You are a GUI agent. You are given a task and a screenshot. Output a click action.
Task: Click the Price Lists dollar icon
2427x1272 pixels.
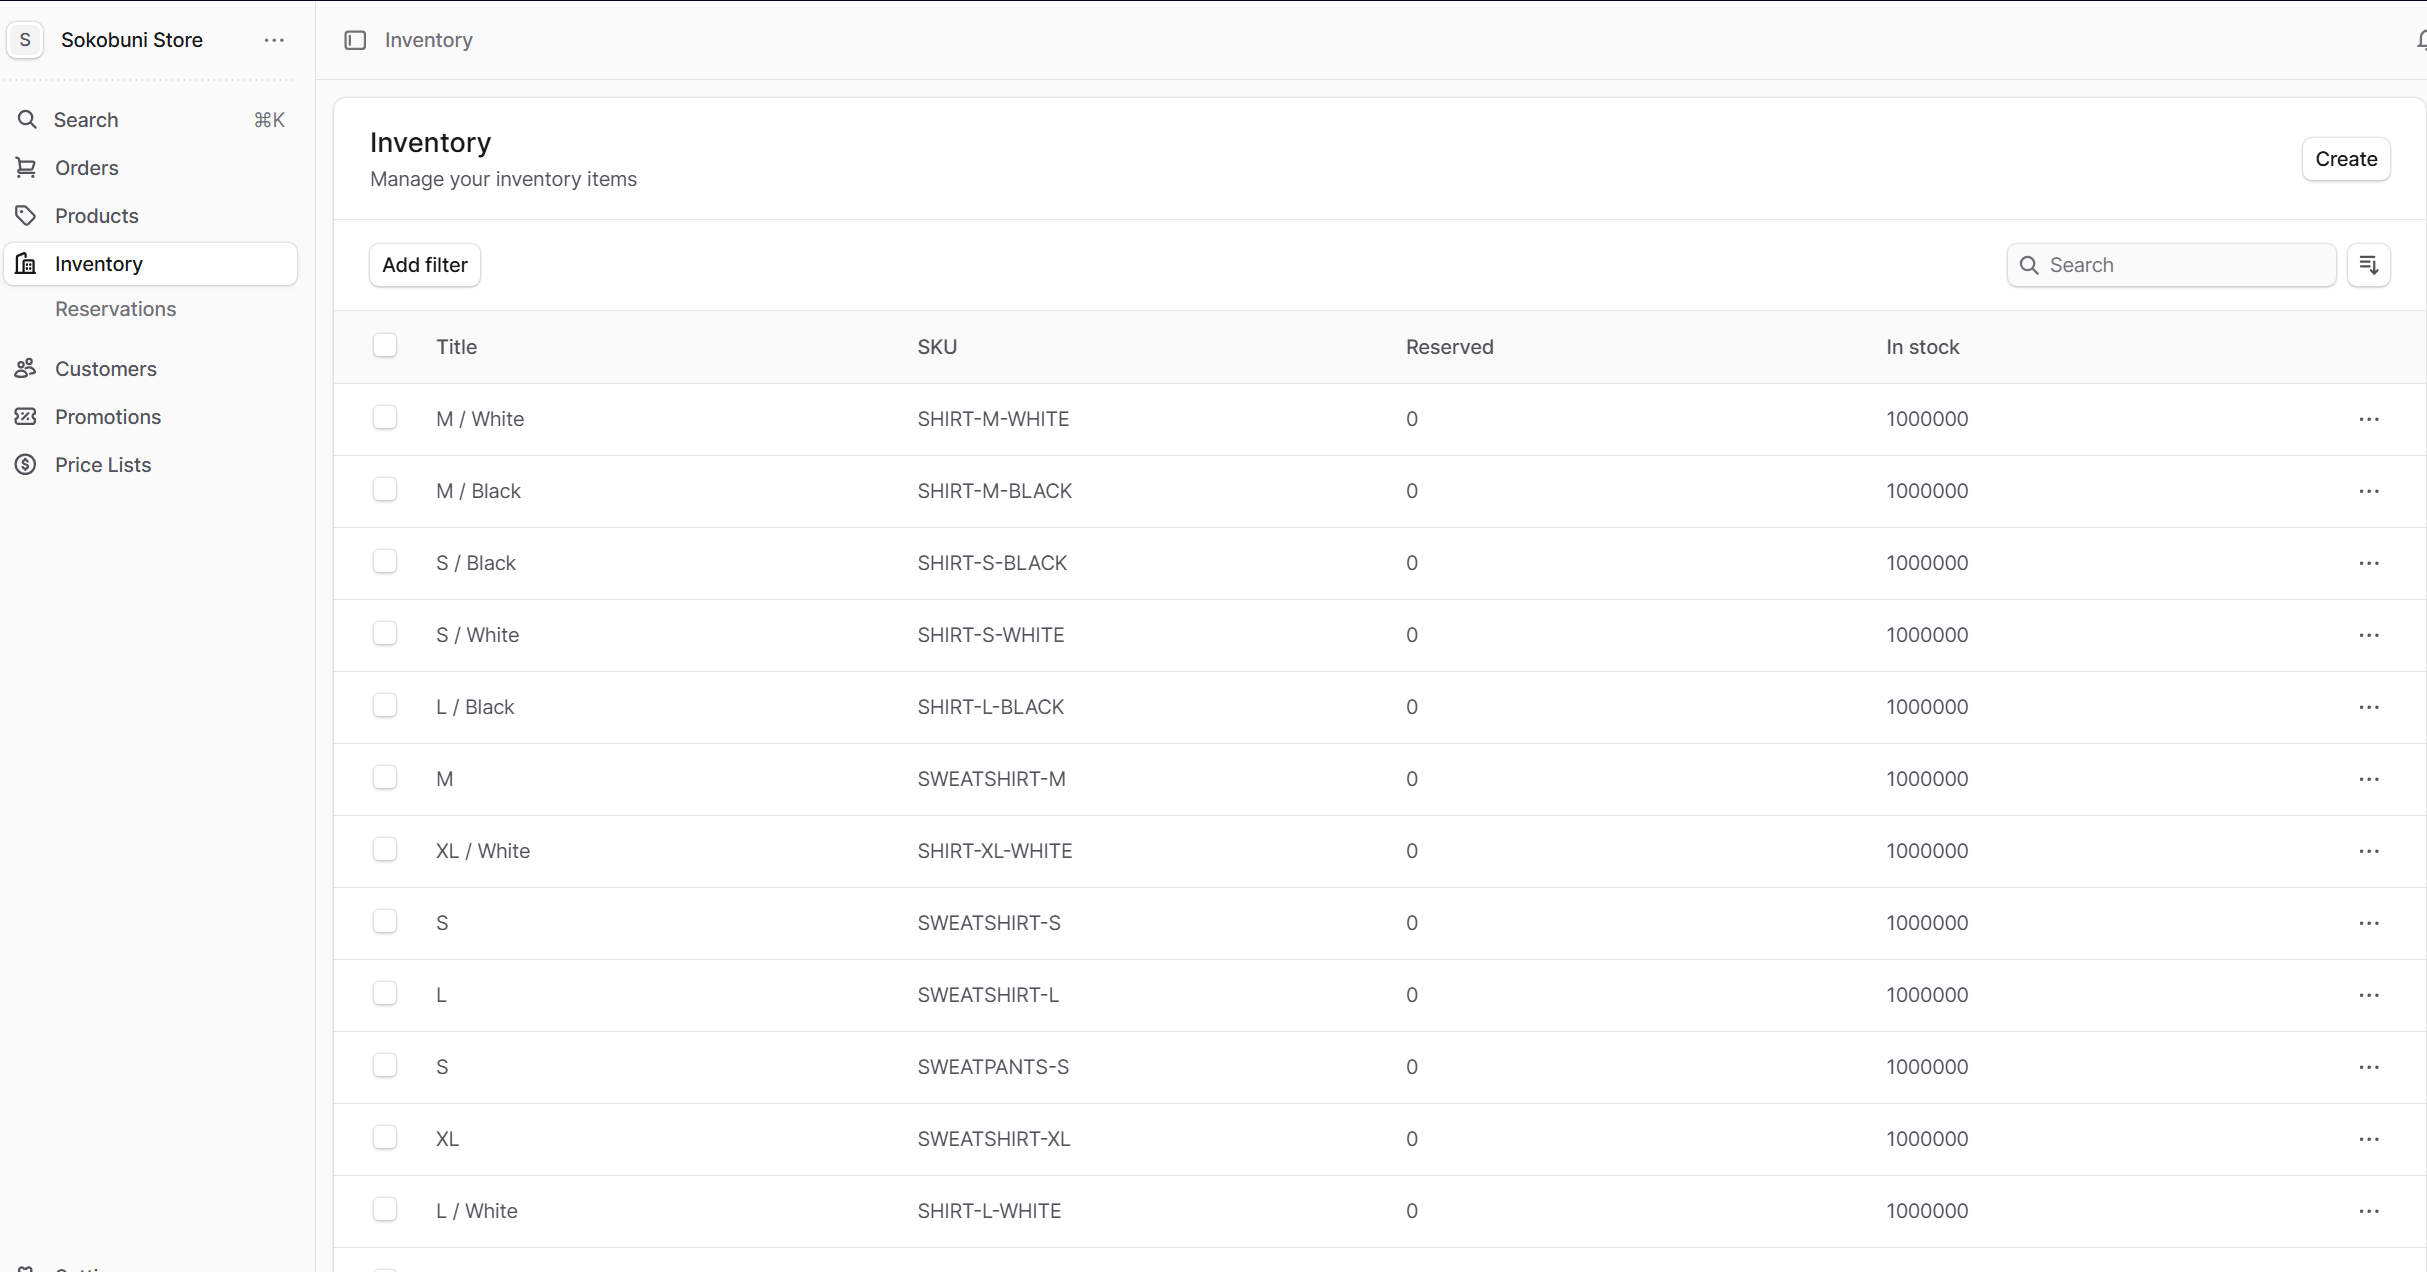[x=26, y=465]
